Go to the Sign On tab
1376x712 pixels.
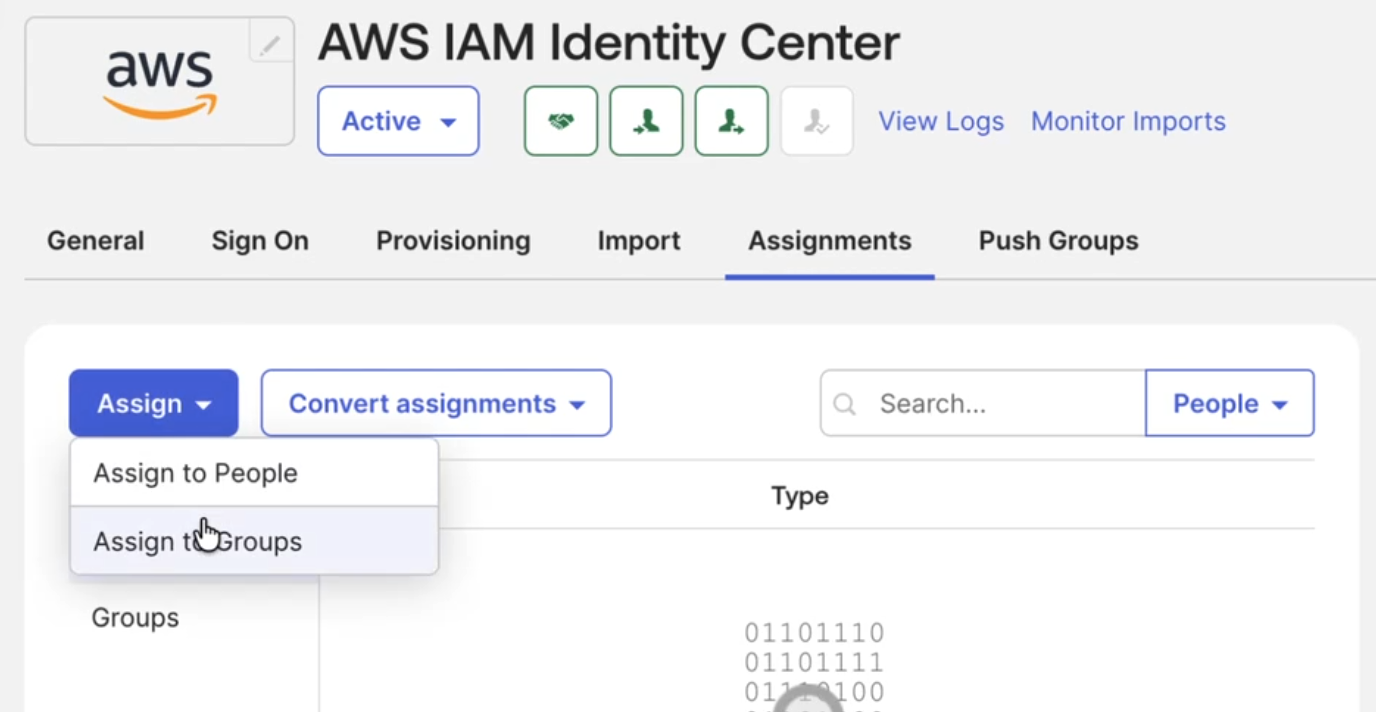tap(260, 241)
